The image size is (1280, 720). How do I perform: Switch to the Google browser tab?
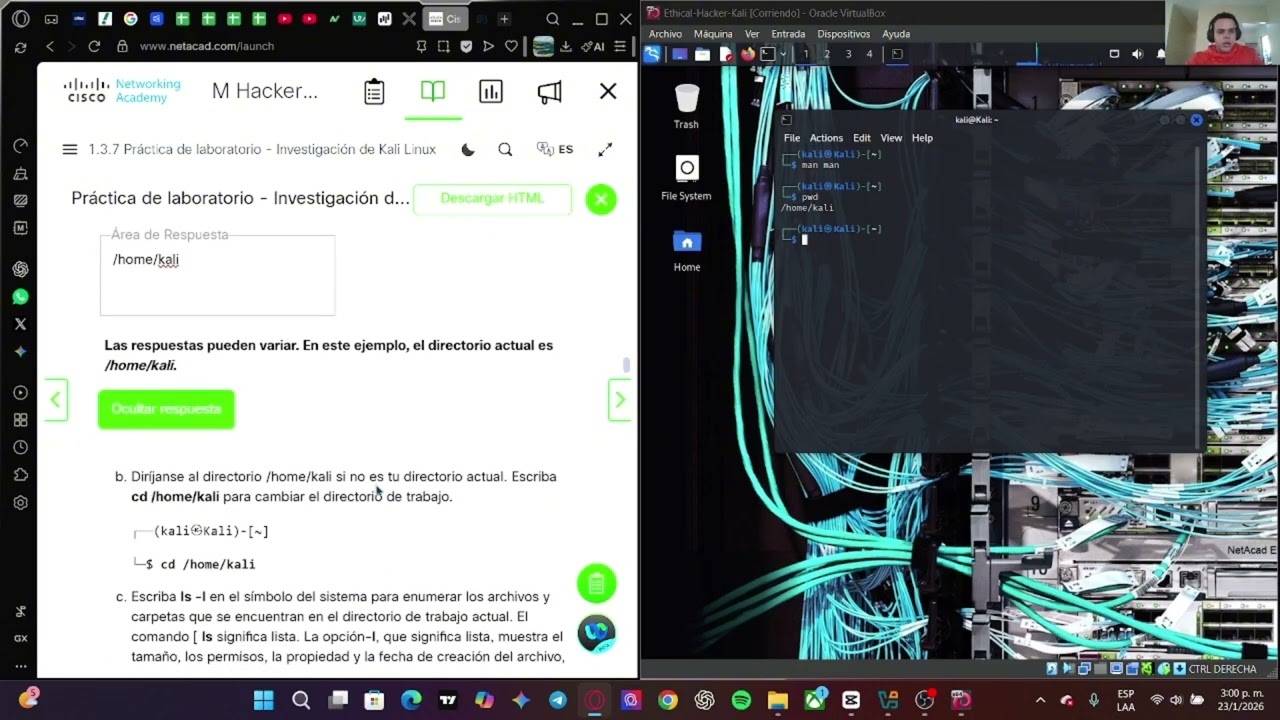[130, 19]
